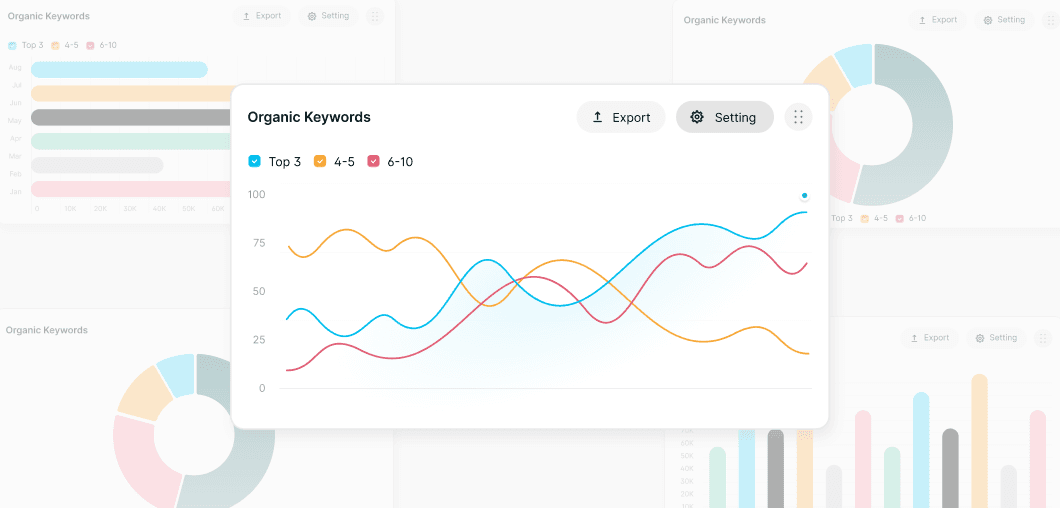Select the blue data point marker at the line chart's peak
This screenshot has height=508, width=1060.
click(804, 196)
